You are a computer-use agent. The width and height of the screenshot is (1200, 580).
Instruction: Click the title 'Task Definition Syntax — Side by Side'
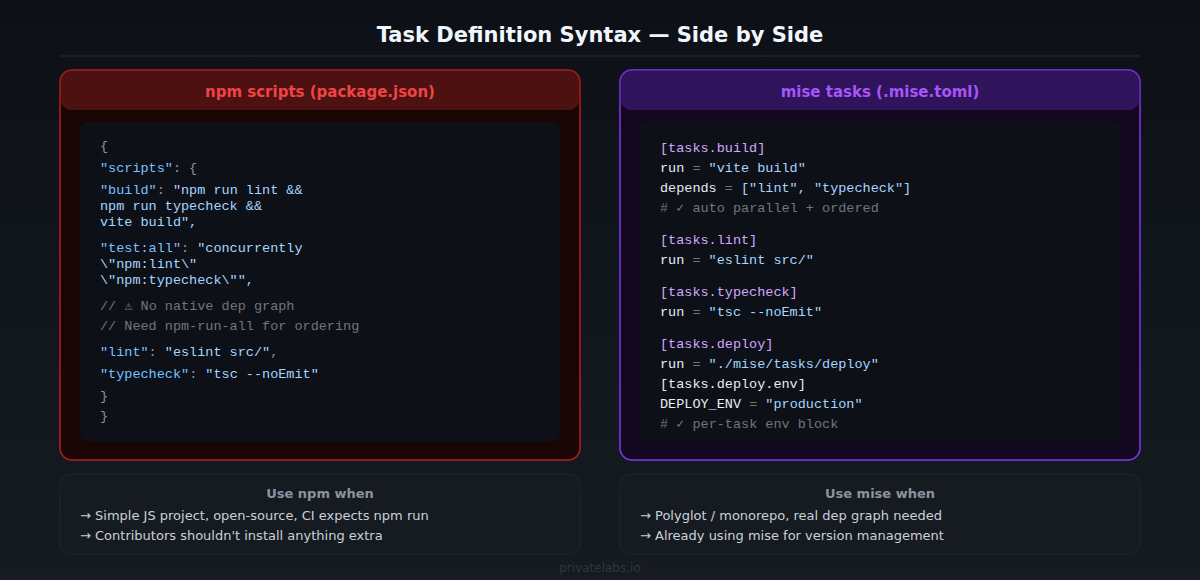[600, 34]
